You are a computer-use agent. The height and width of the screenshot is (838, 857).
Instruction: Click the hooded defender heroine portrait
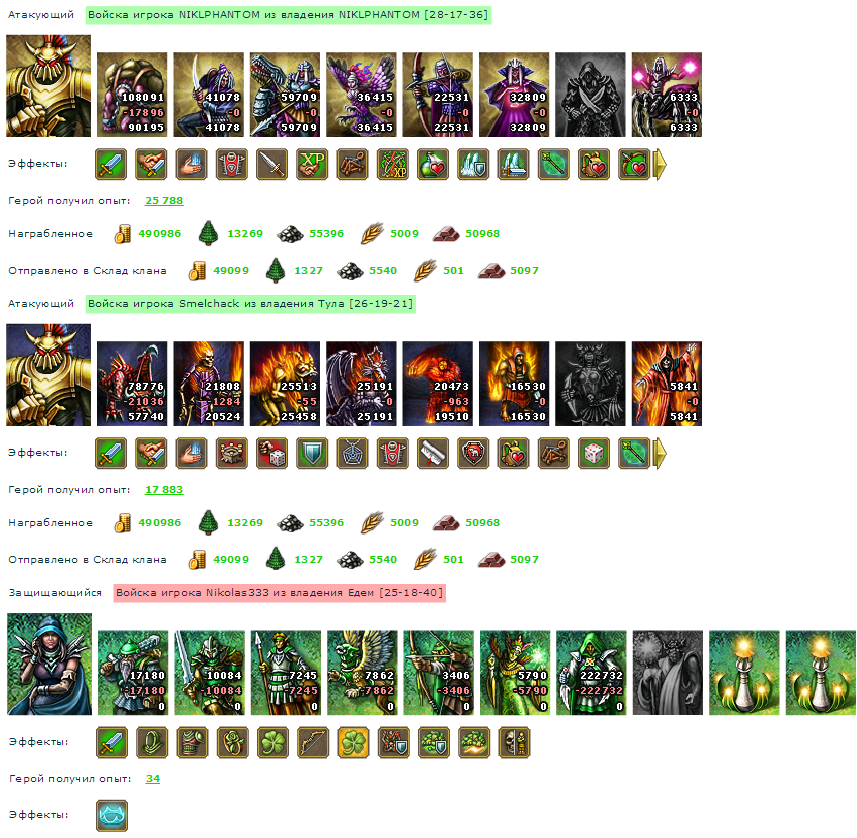[49, 664]
